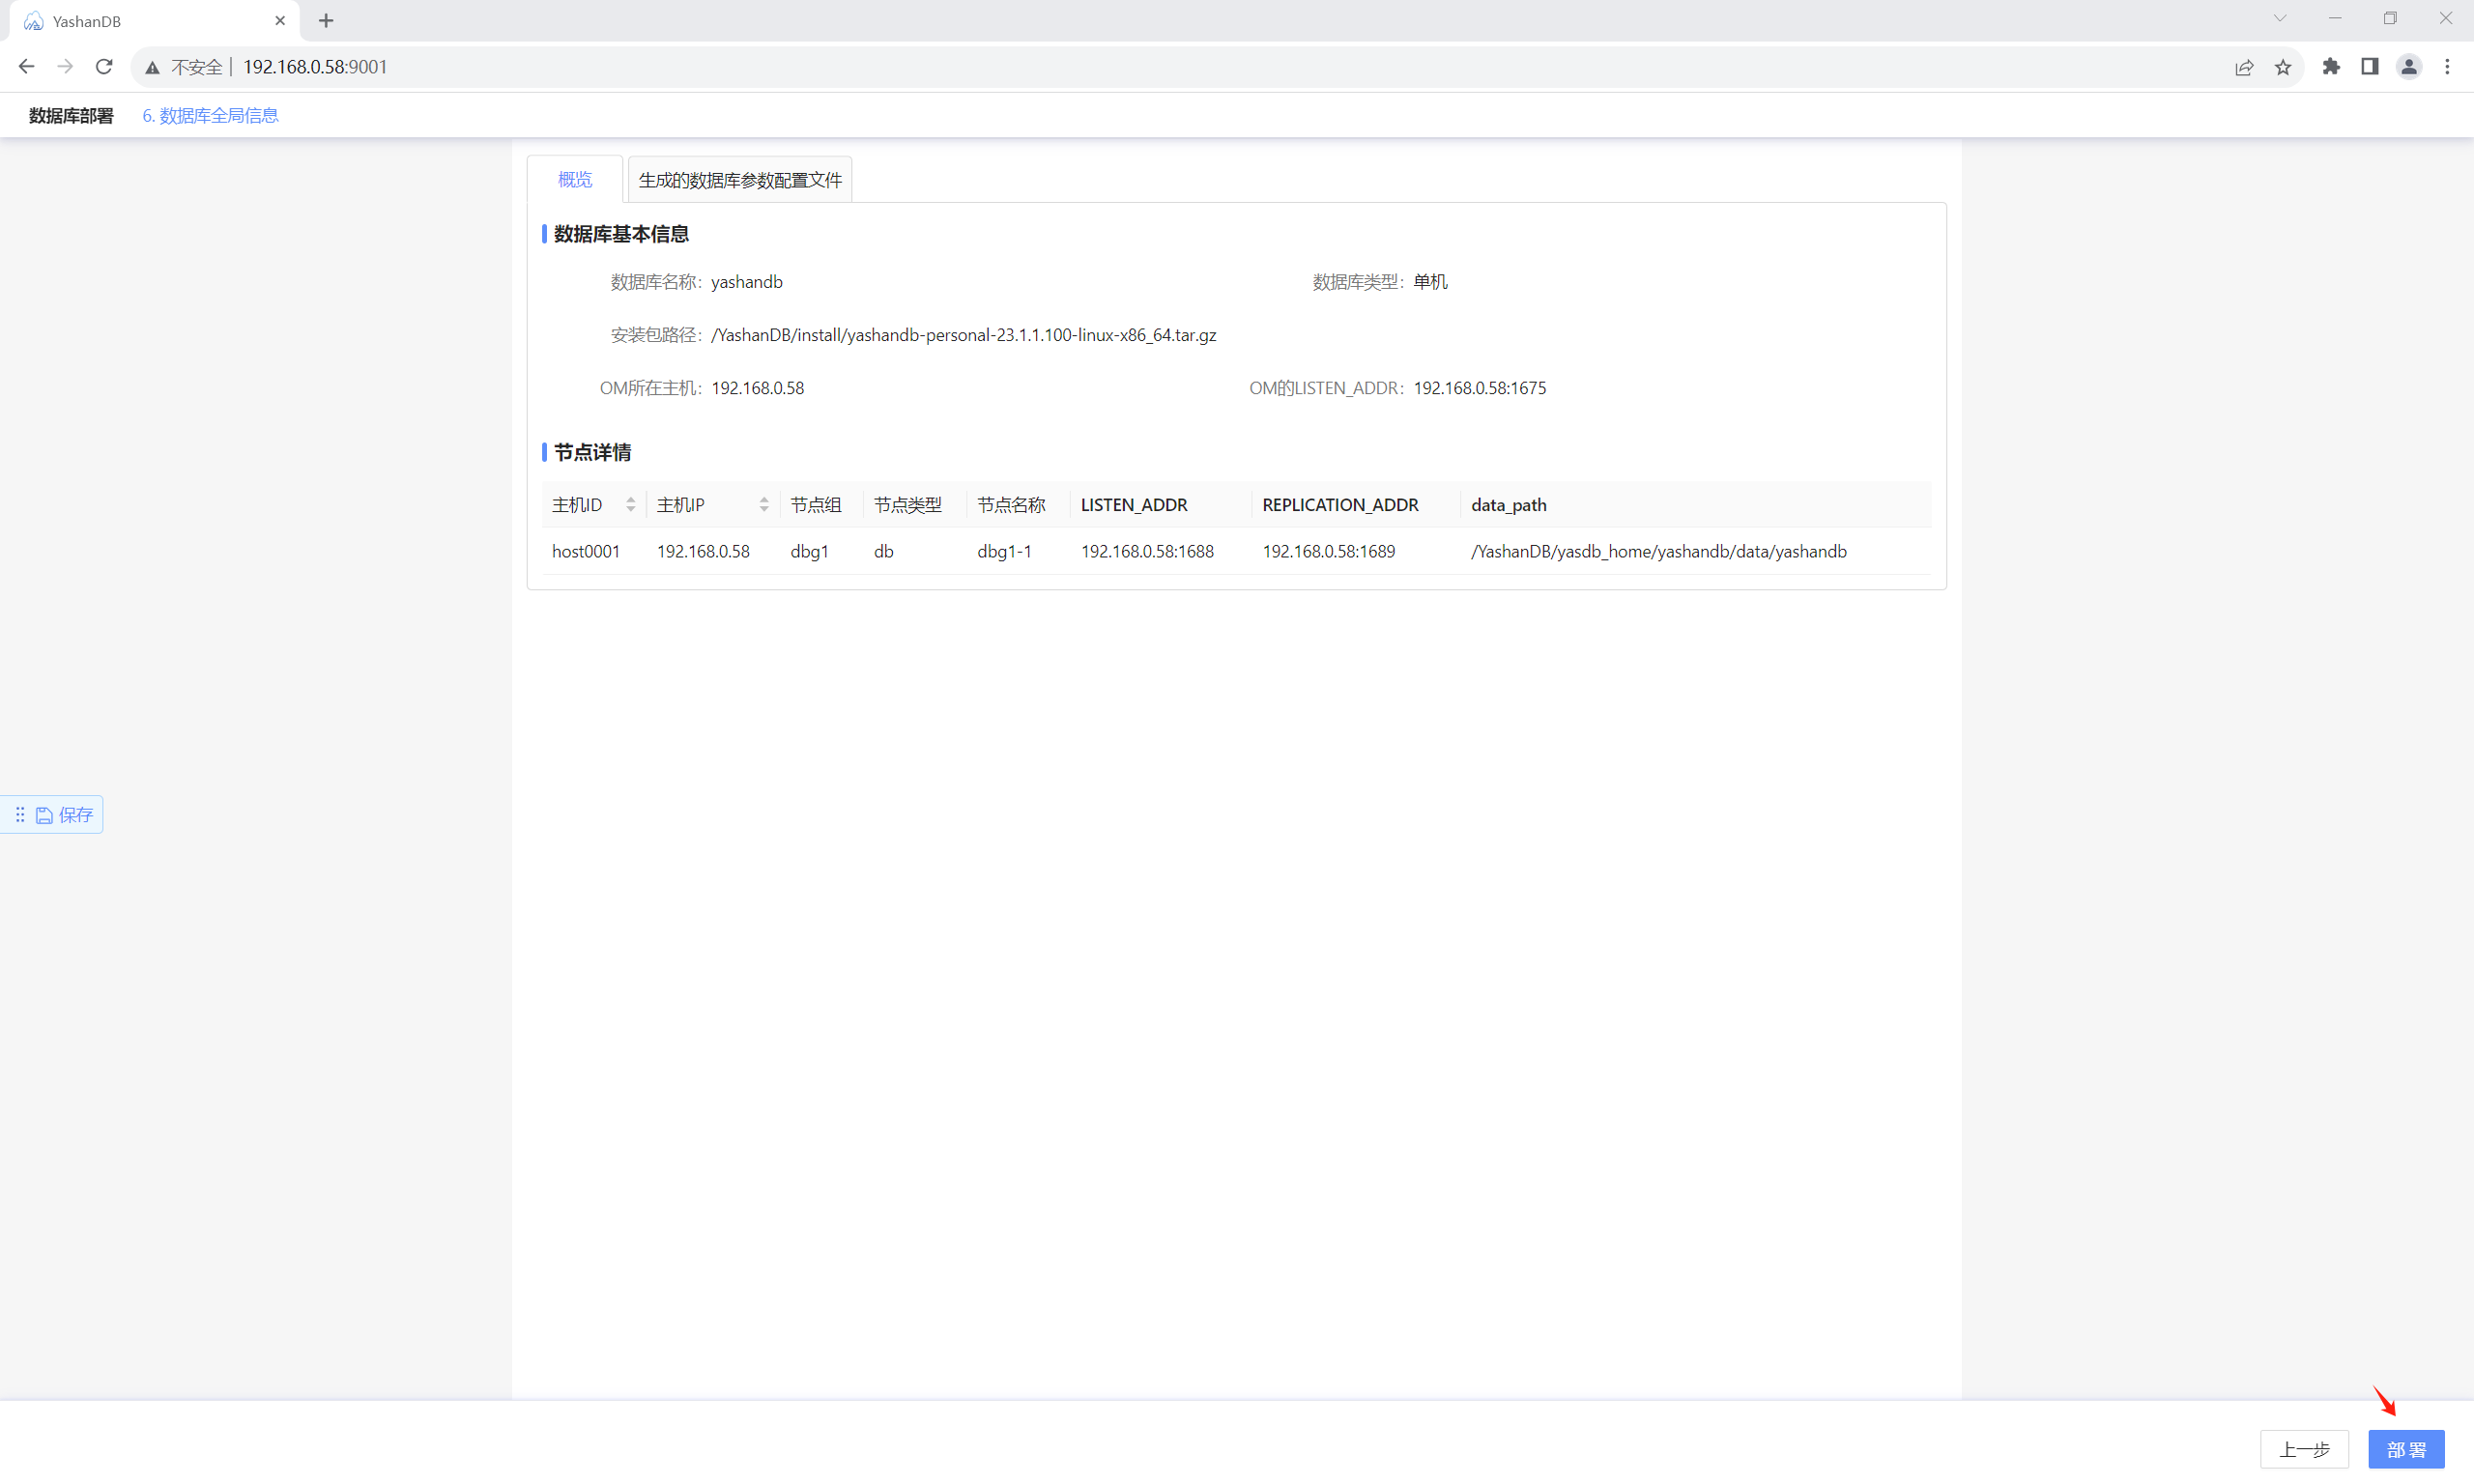The width and height of the screenshot is (2474, 1484).
Task: Open tab search chevron in title bar
Action: [2280, 19]
